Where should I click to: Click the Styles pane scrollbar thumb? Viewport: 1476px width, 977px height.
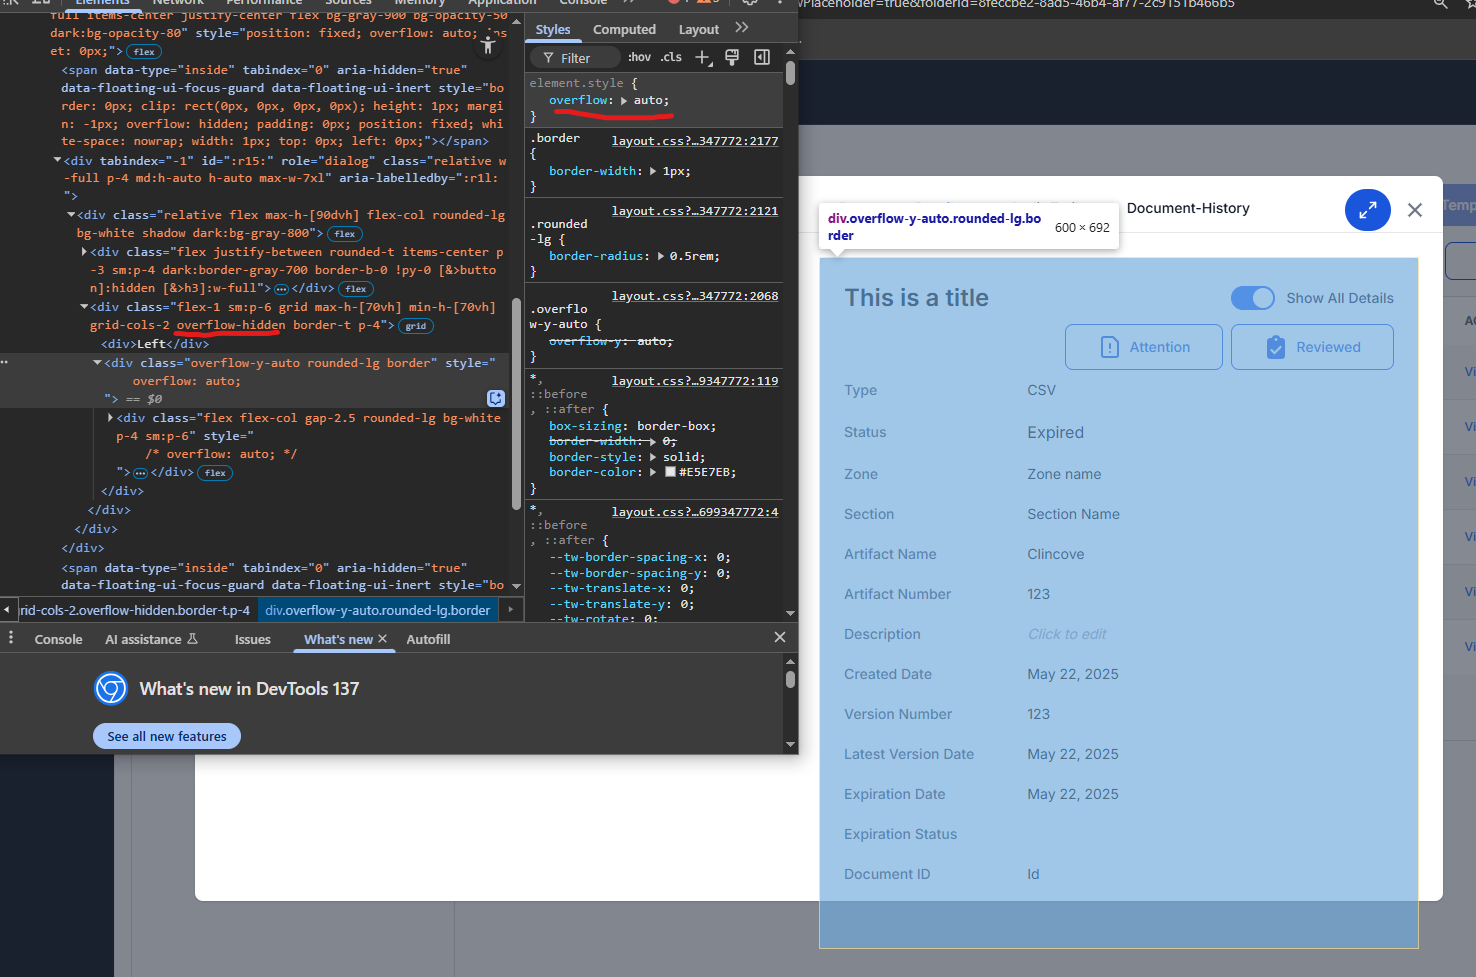tap(790, 72)
